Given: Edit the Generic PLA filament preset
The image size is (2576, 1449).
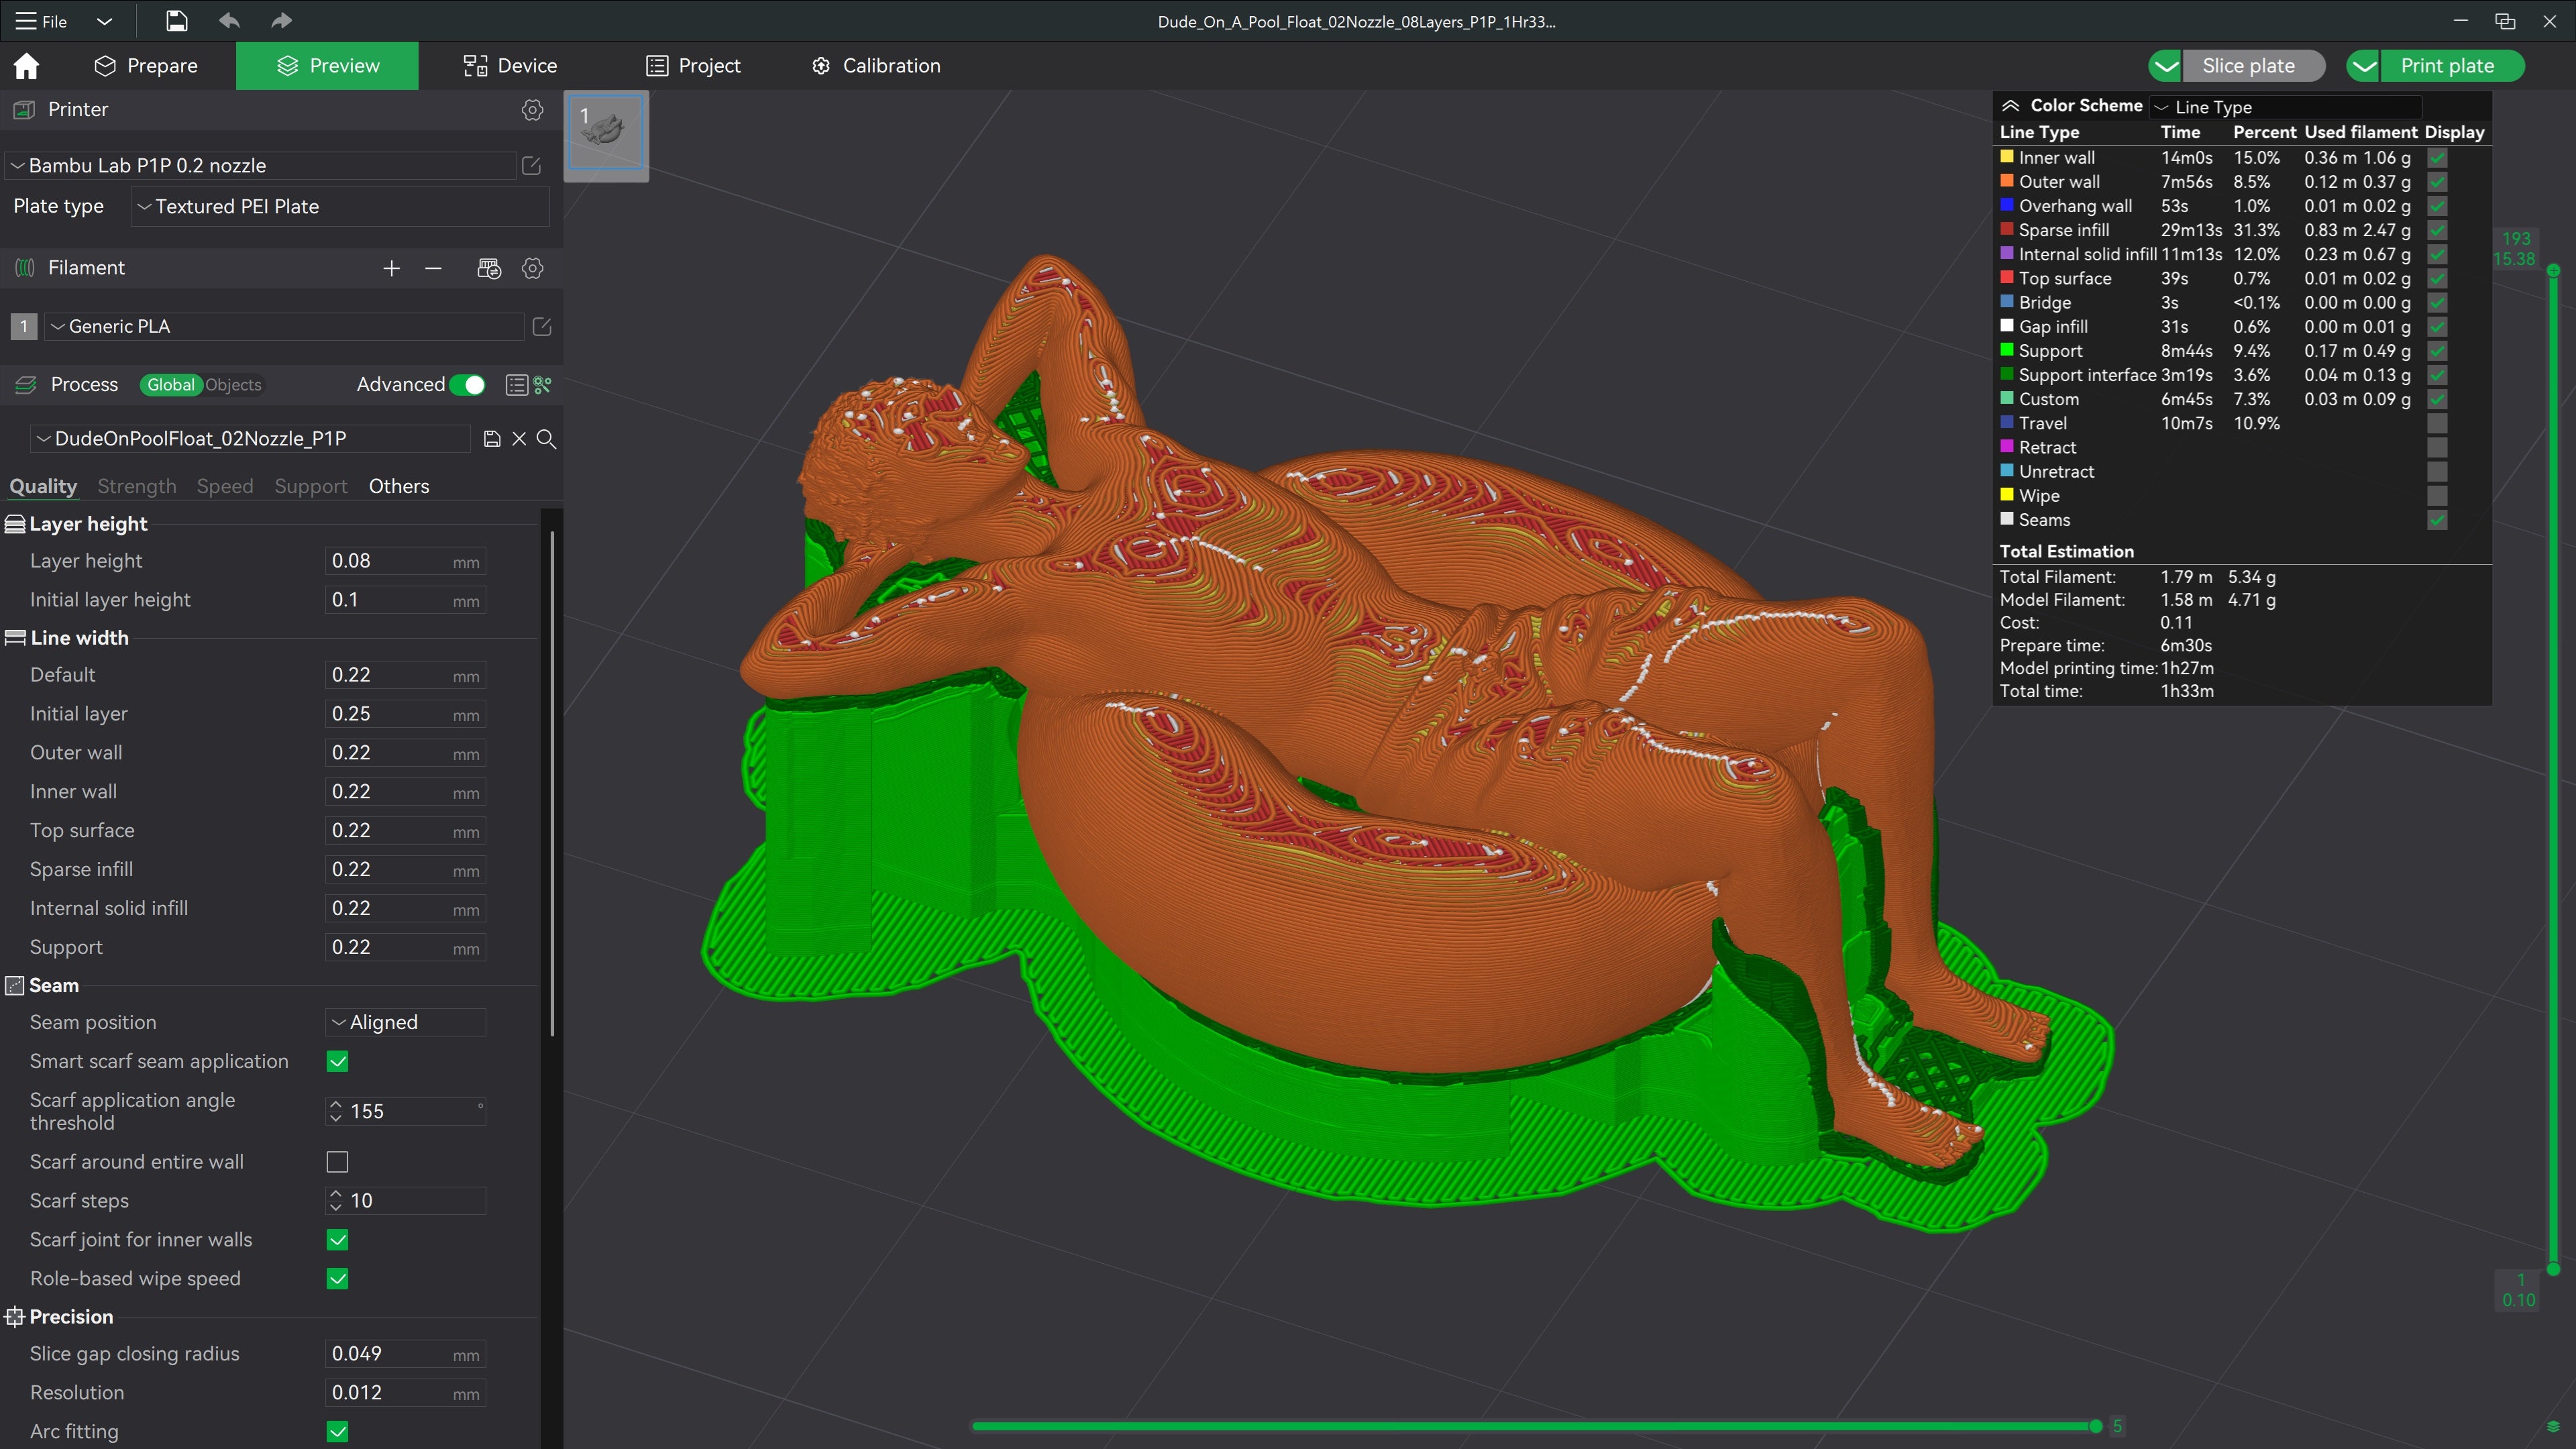Looking at the screenshot, I should 542,327.
